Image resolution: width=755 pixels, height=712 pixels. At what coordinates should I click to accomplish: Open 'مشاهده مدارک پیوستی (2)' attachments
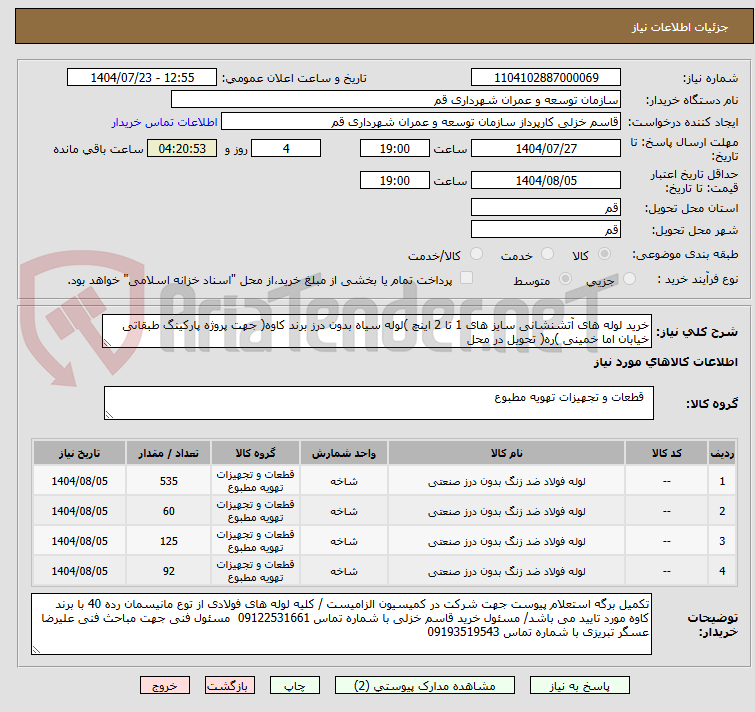coord(428,686)
